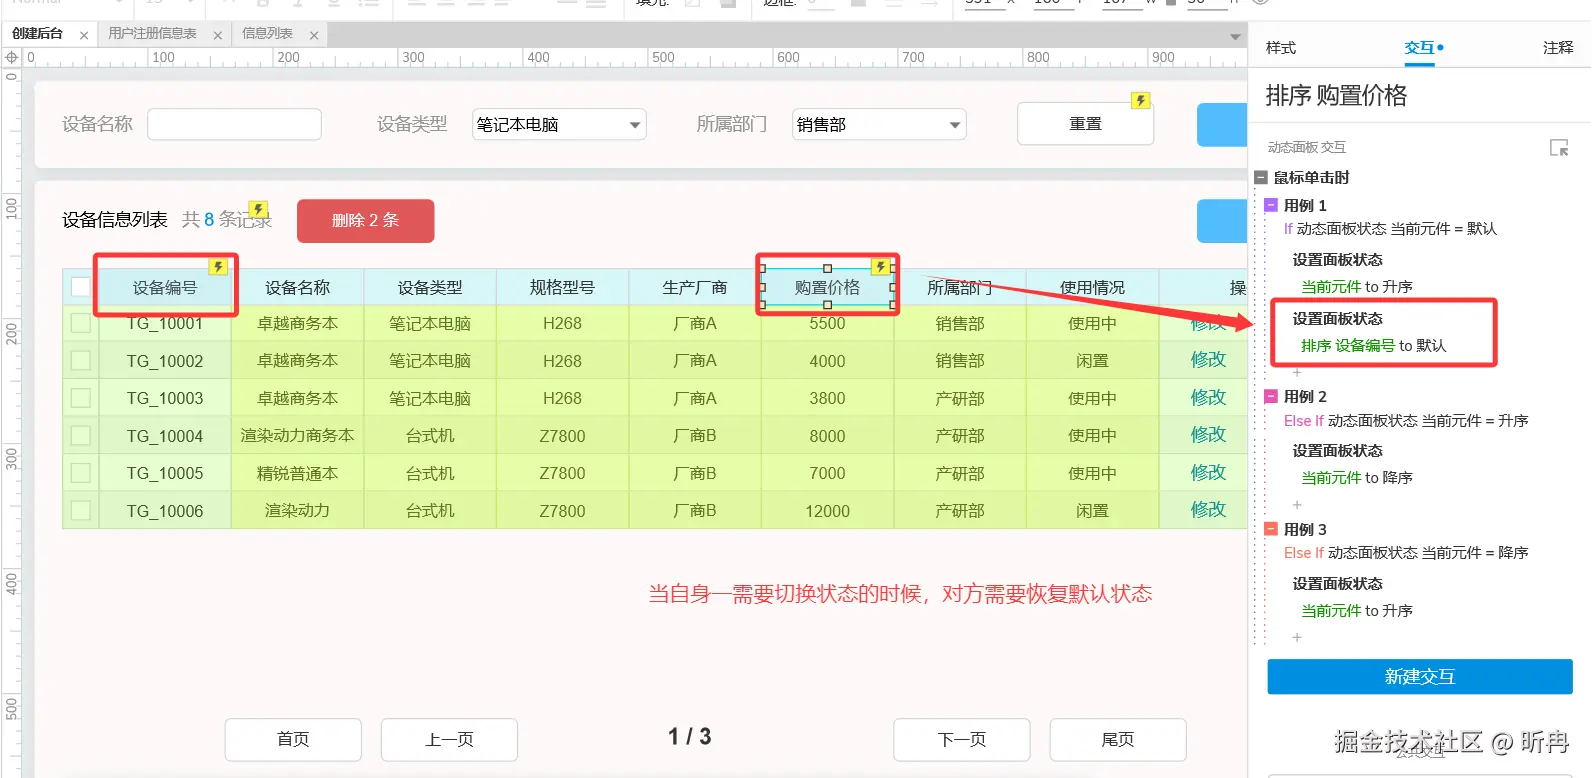Click the lightning badge next to 条记录

(259, 209)
